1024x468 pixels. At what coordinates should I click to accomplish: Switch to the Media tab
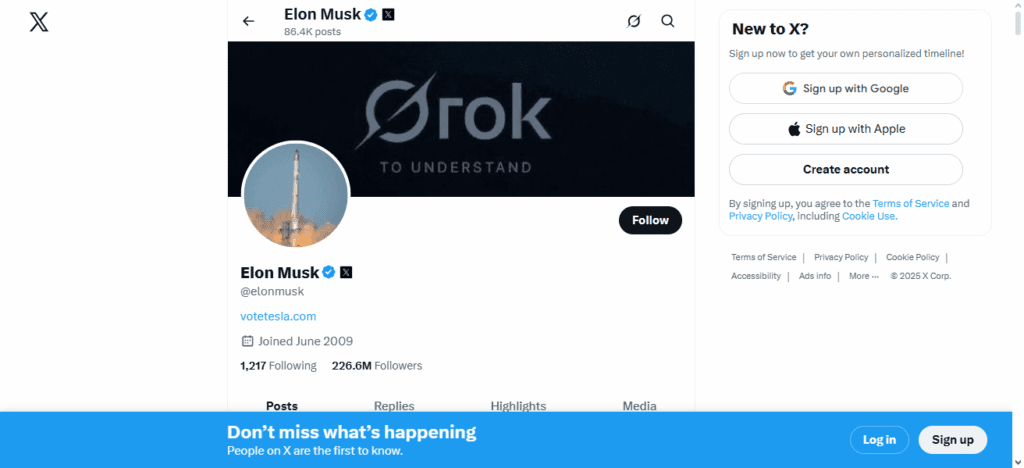(x=639, y=405)
